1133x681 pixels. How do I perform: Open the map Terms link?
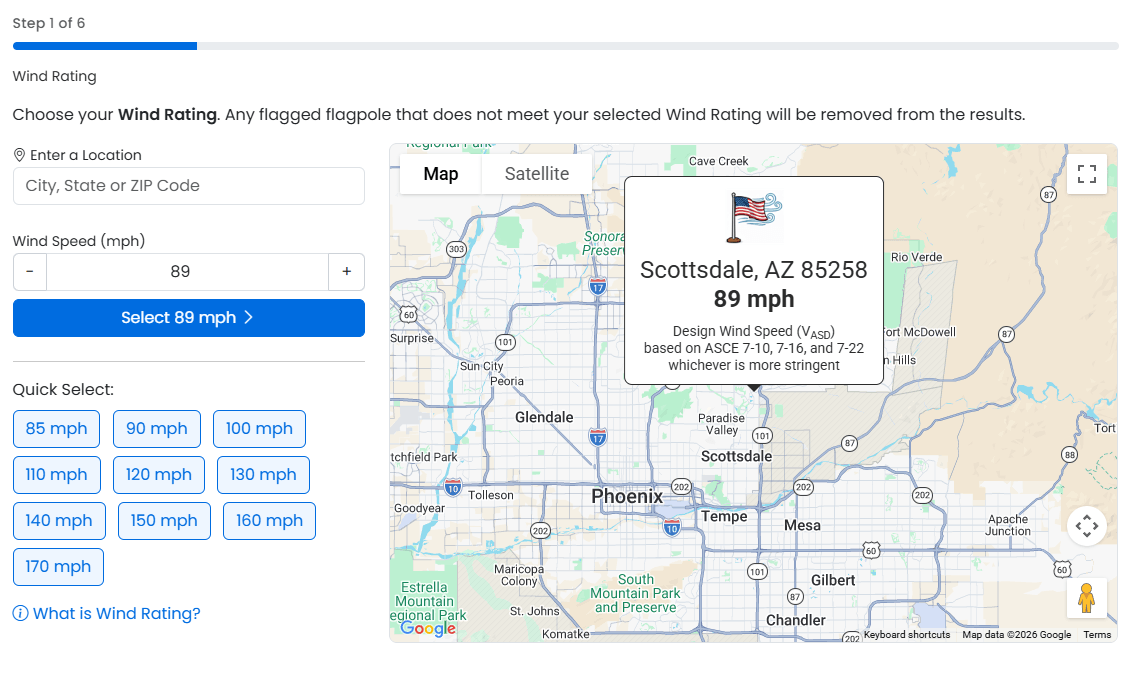tap(1097, 635)
